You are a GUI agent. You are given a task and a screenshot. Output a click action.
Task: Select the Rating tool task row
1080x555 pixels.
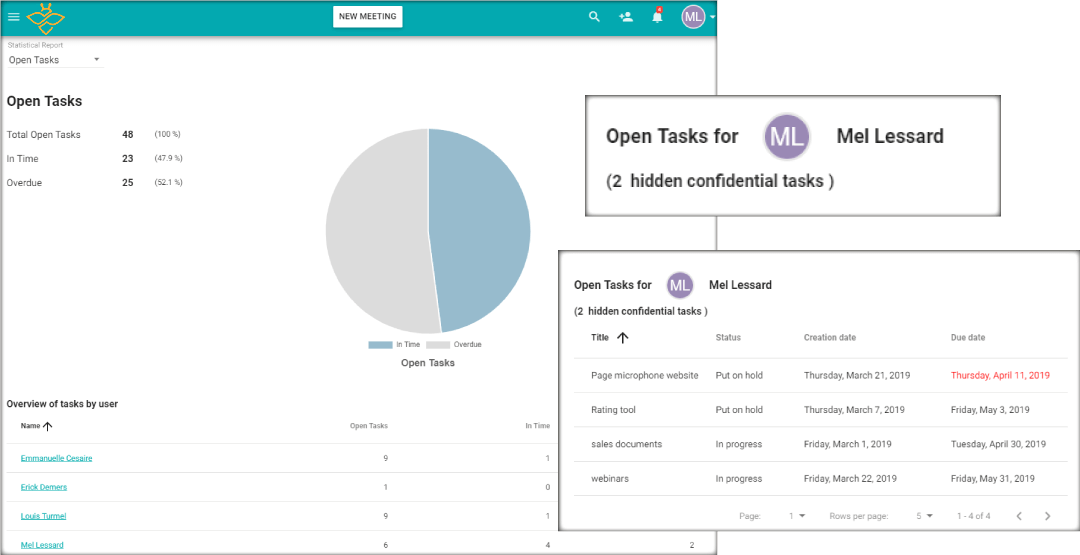[820, 410]
